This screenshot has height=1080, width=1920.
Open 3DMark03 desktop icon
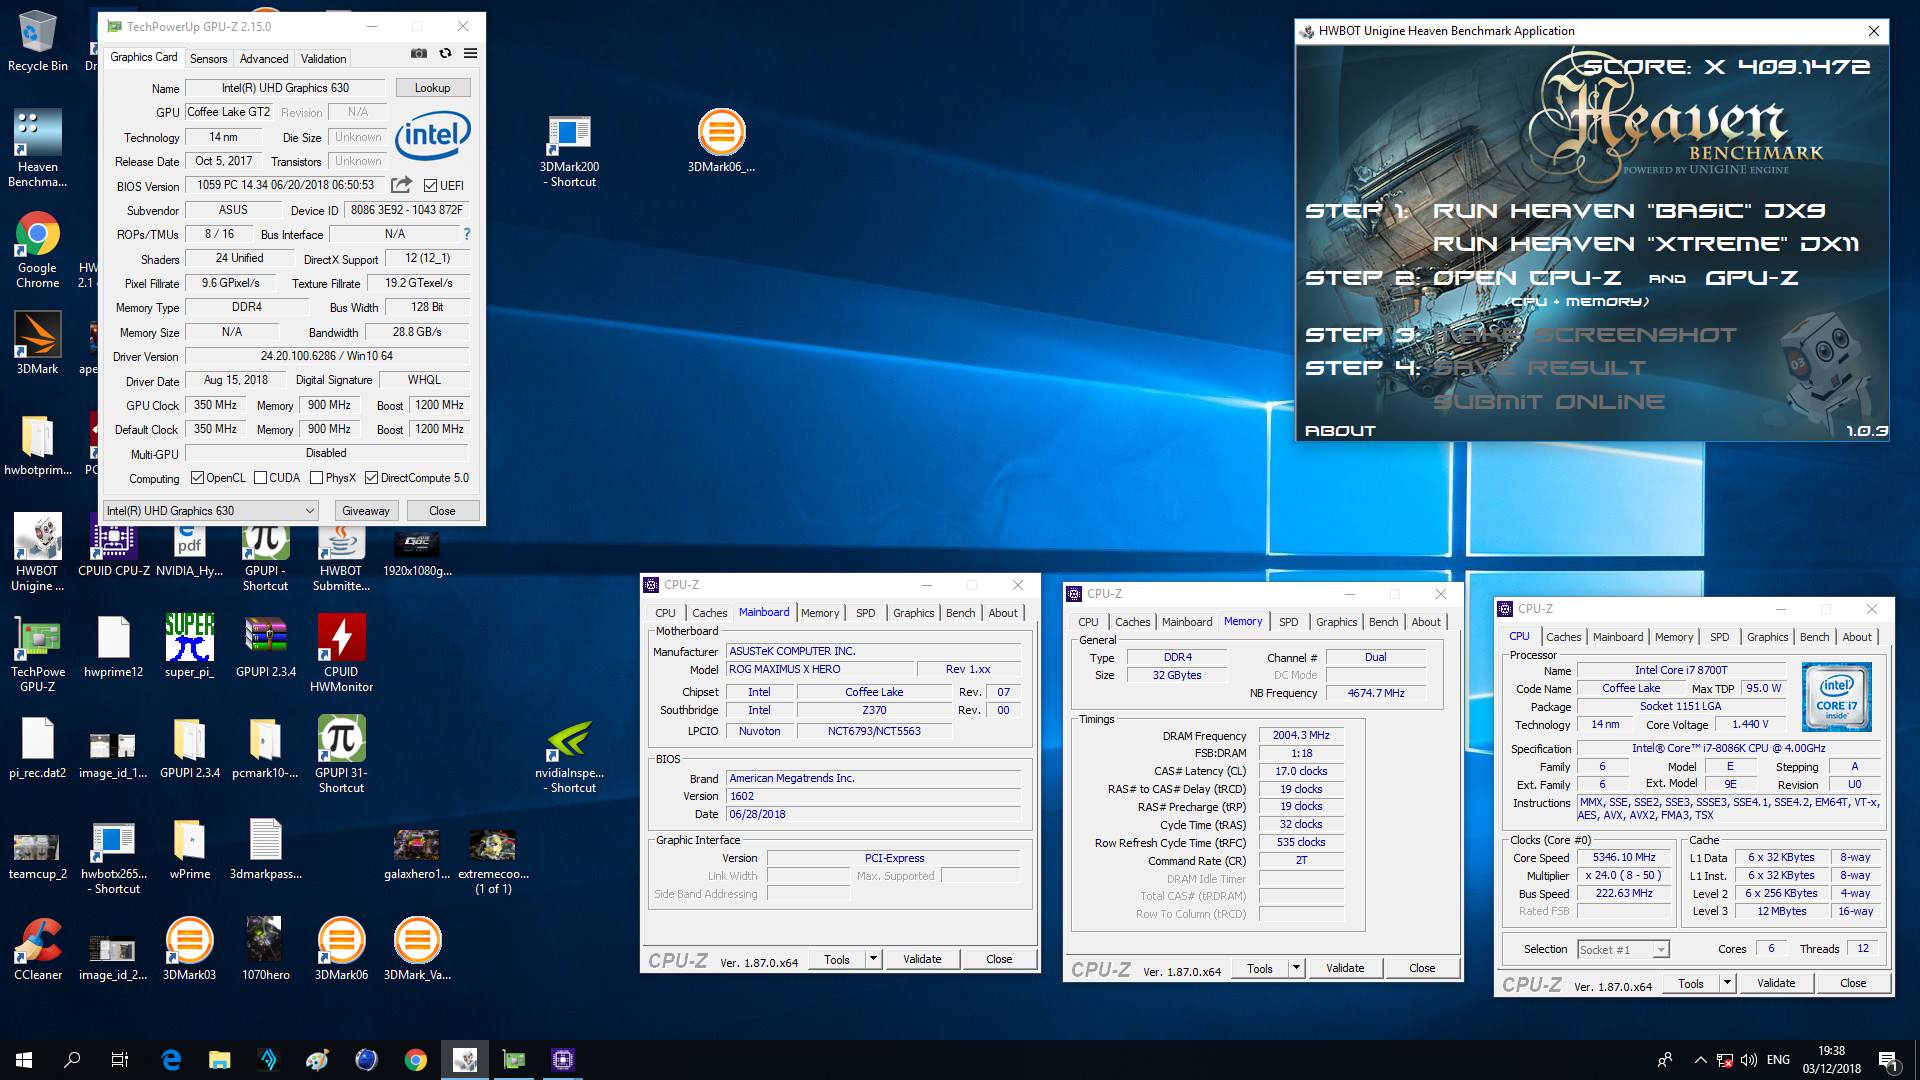[x=190, y=950]
